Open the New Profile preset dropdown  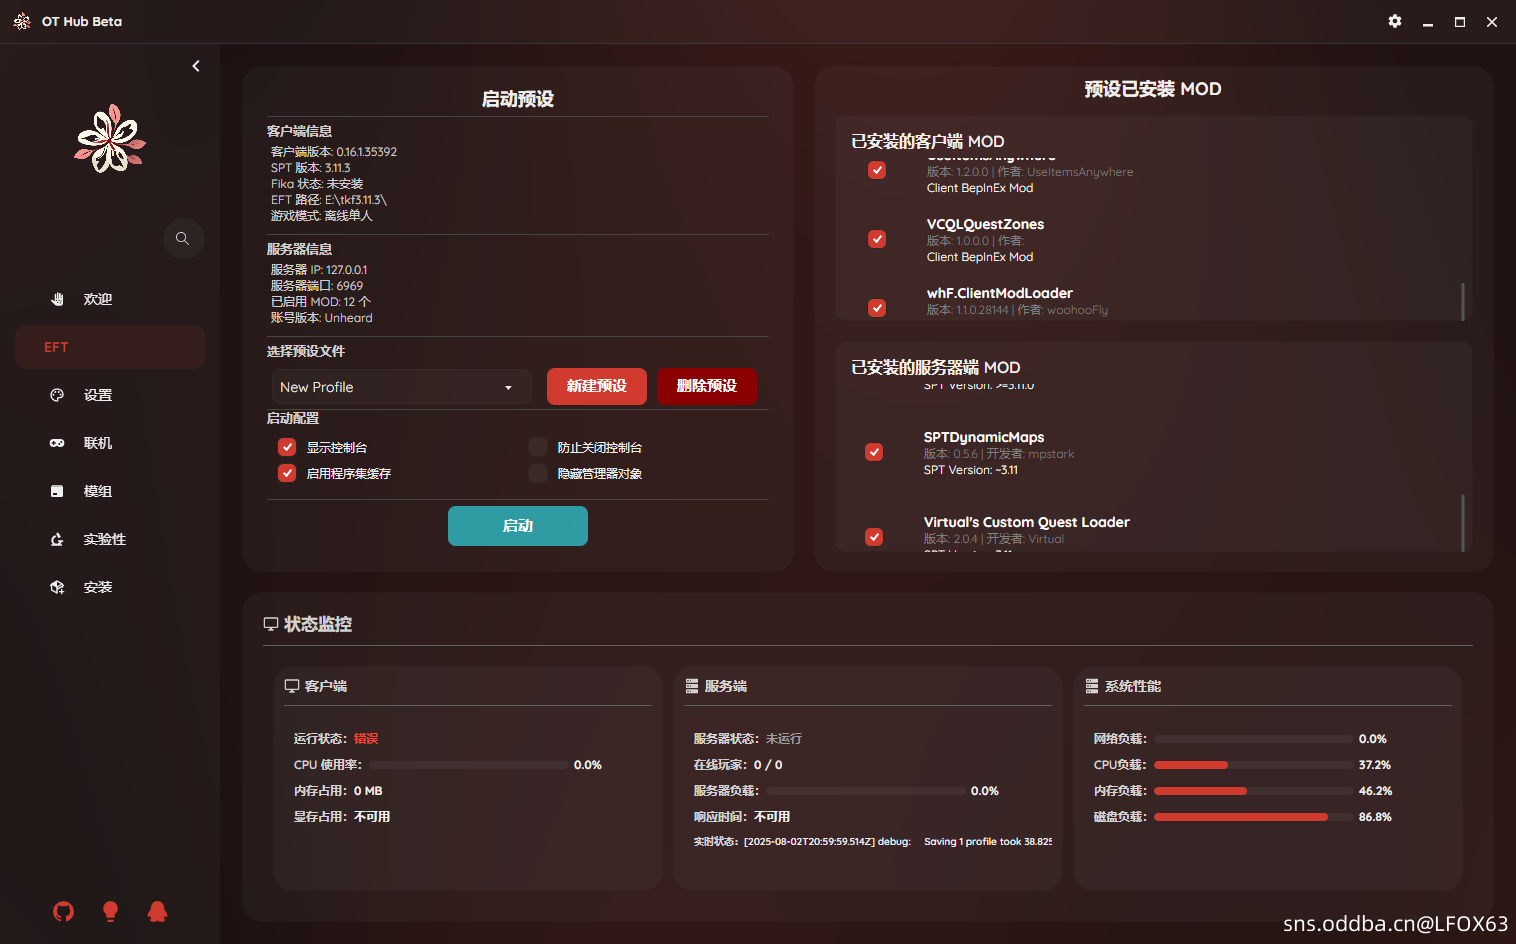pos(402,387)
